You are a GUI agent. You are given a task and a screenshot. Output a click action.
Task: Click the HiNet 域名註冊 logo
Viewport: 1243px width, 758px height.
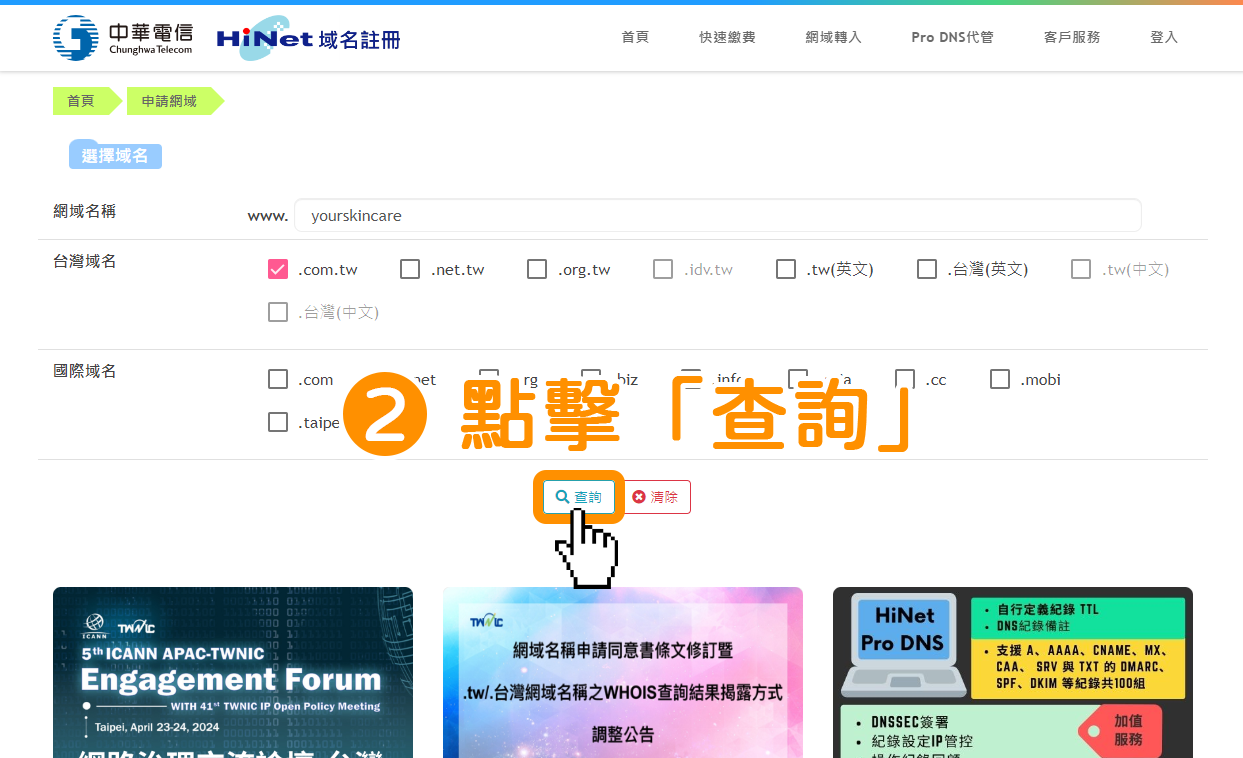309,38
